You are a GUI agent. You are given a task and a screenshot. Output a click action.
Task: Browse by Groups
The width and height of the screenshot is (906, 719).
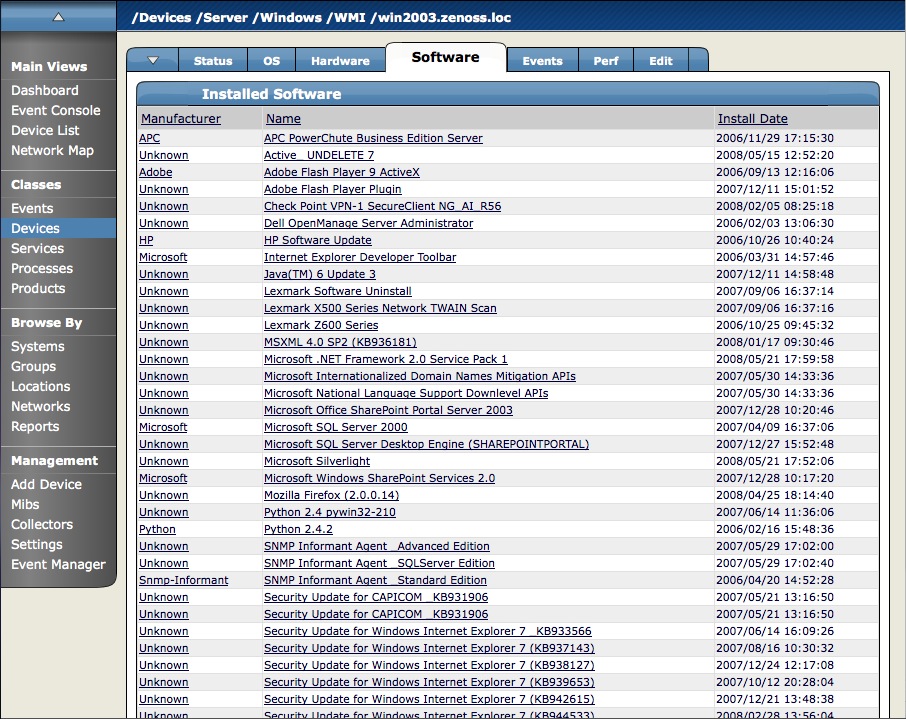pyautogui.click(x=34, y=366)
